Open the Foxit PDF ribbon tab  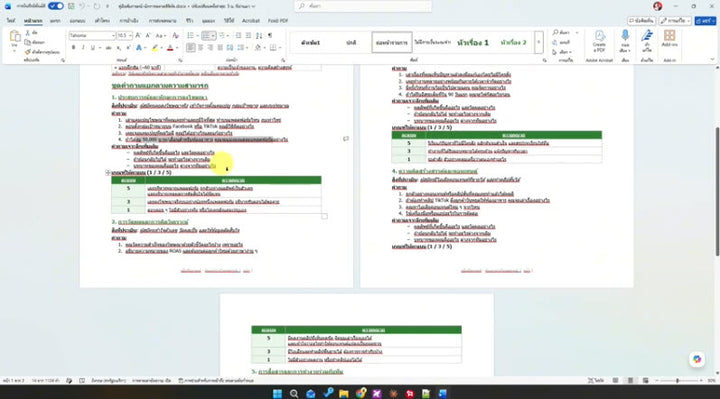[x=278, y=21]
